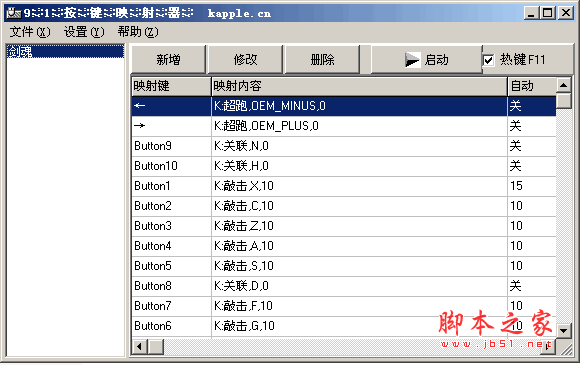The width and height of the screenshot is (581, 365).
Task: Click the K:关联,D,0 cell
Action: coord(359,286)
